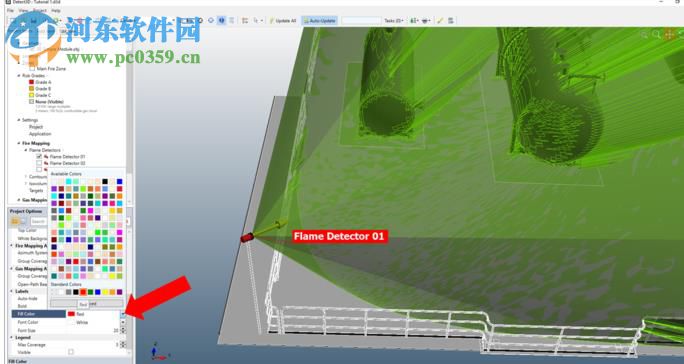684x364 pixels.
Task: Click the text field next to Auto Update
Action: (361, 21)
